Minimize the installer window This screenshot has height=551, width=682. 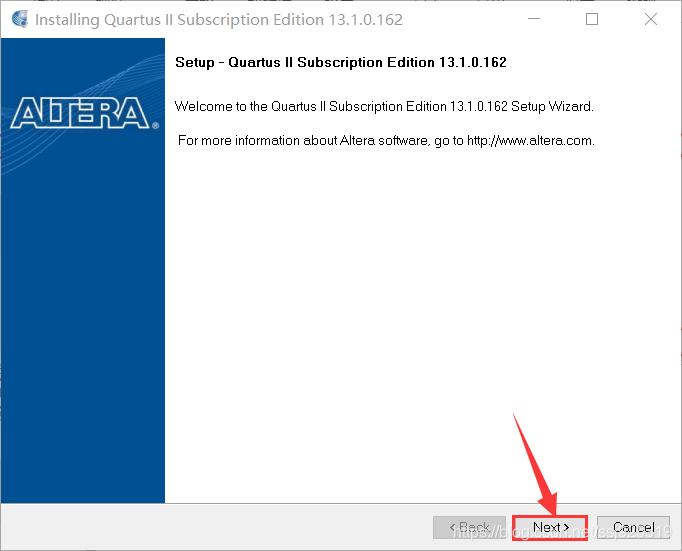click(x=534, y=19)
